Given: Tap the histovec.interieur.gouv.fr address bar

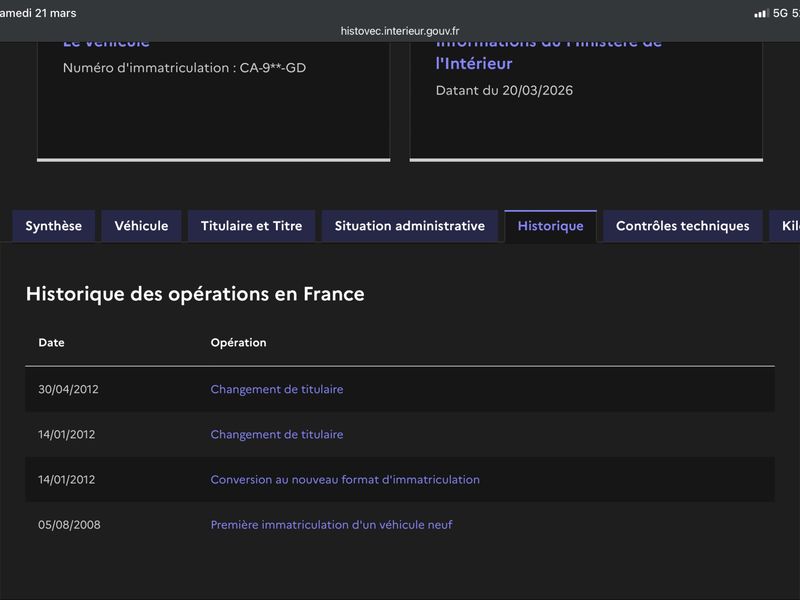Looking at the screenshot, I should [400, 31].
